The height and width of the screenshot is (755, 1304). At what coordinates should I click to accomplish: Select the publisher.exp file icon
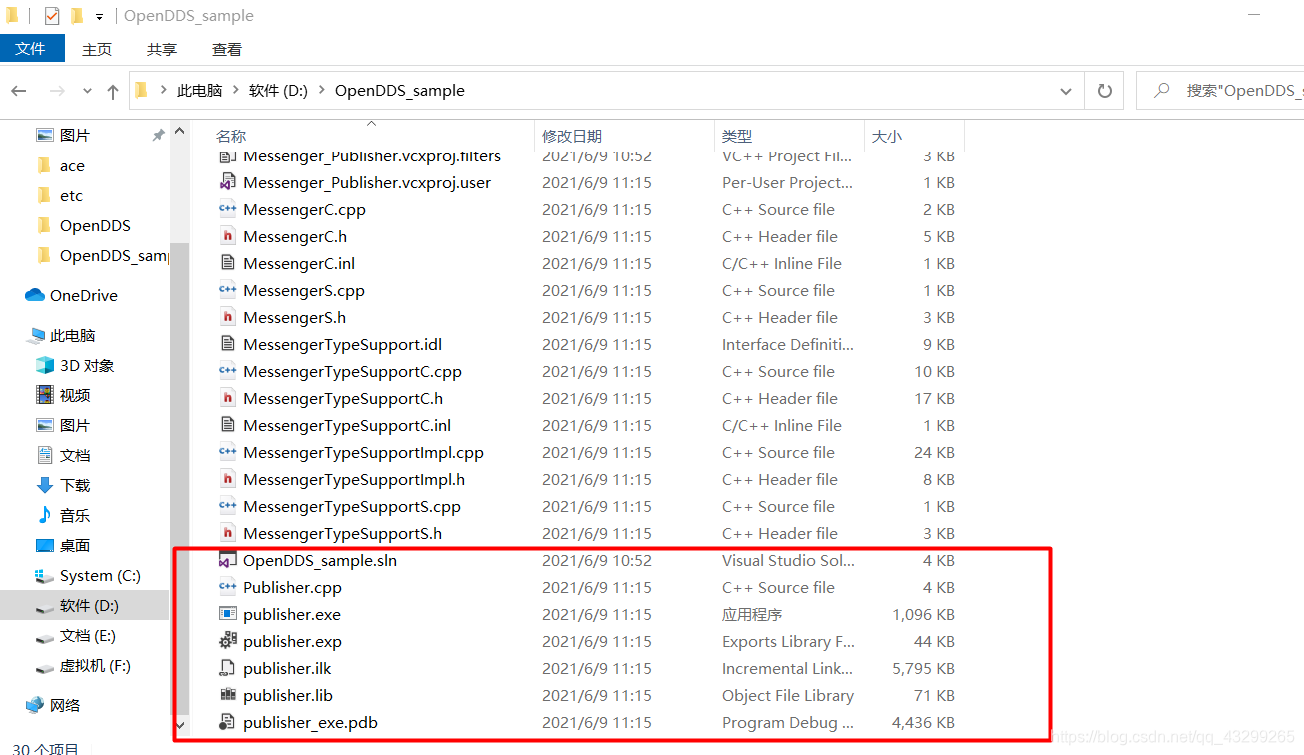[x=227, y=642]
